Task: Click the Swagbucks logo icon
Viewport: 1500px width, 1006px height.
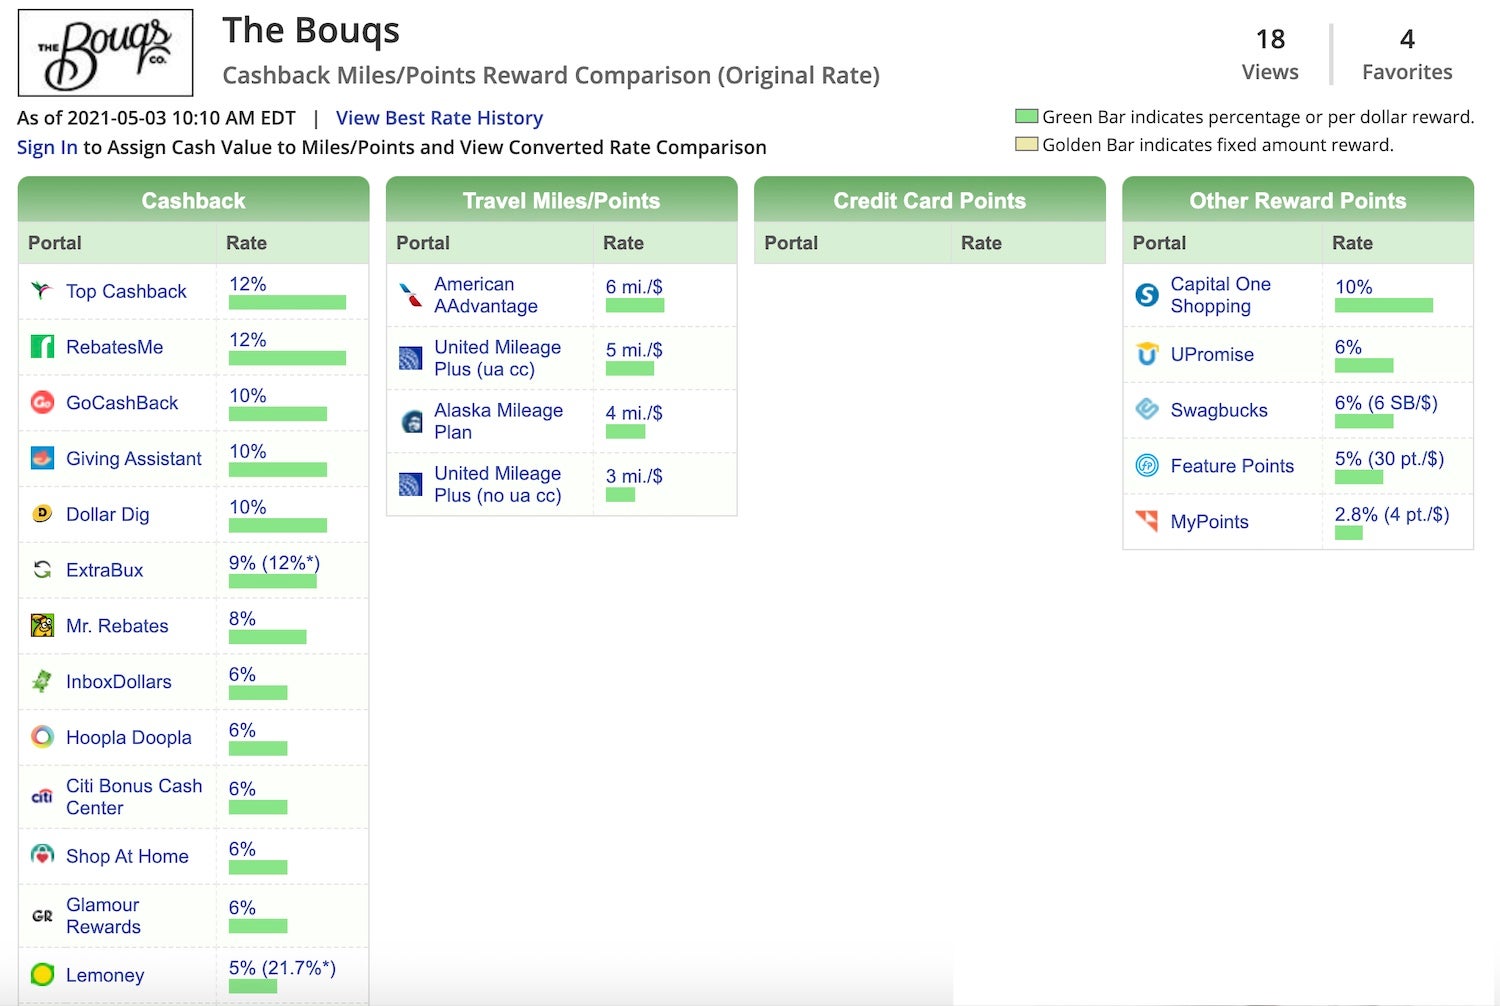Action: tap(1147, 409)
